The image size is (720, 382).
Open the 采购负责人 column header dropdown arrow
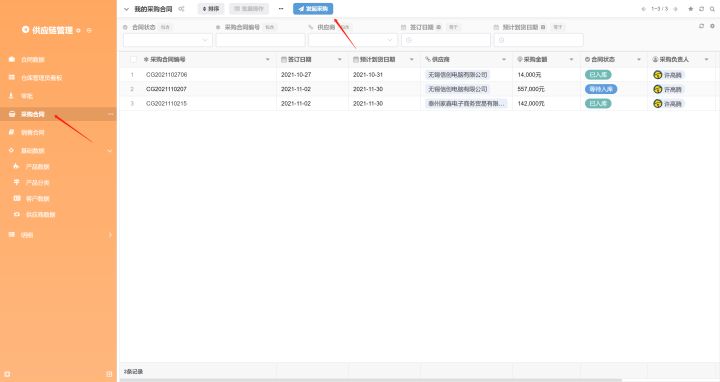(707, 59)
